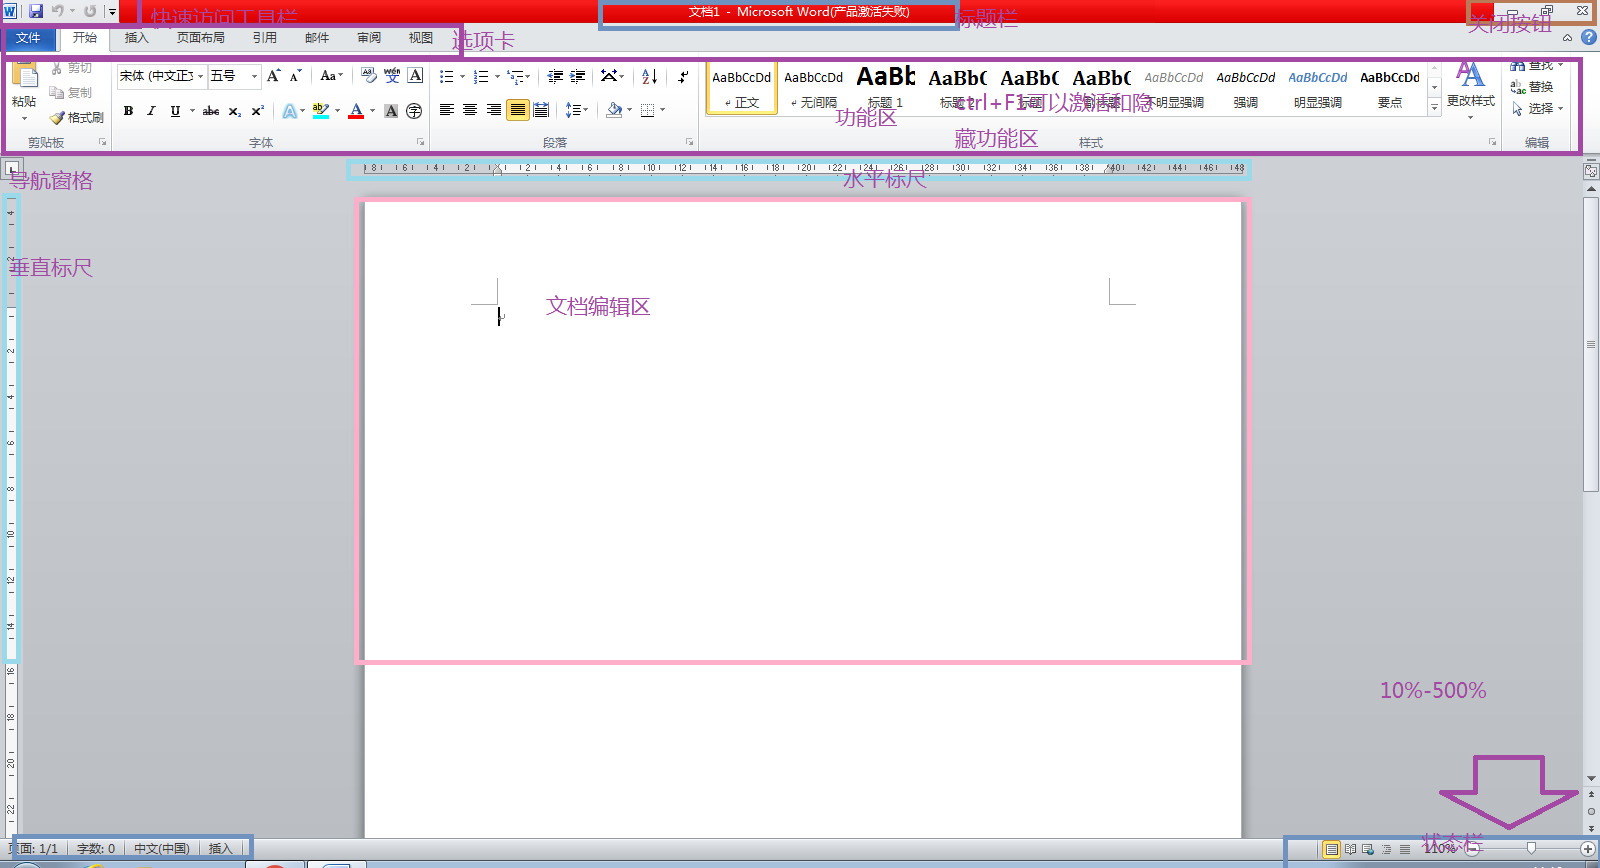Viewport: 1600px width, 868px height.
Task: Click the Increase Indent icon
Action: point(578,76)
